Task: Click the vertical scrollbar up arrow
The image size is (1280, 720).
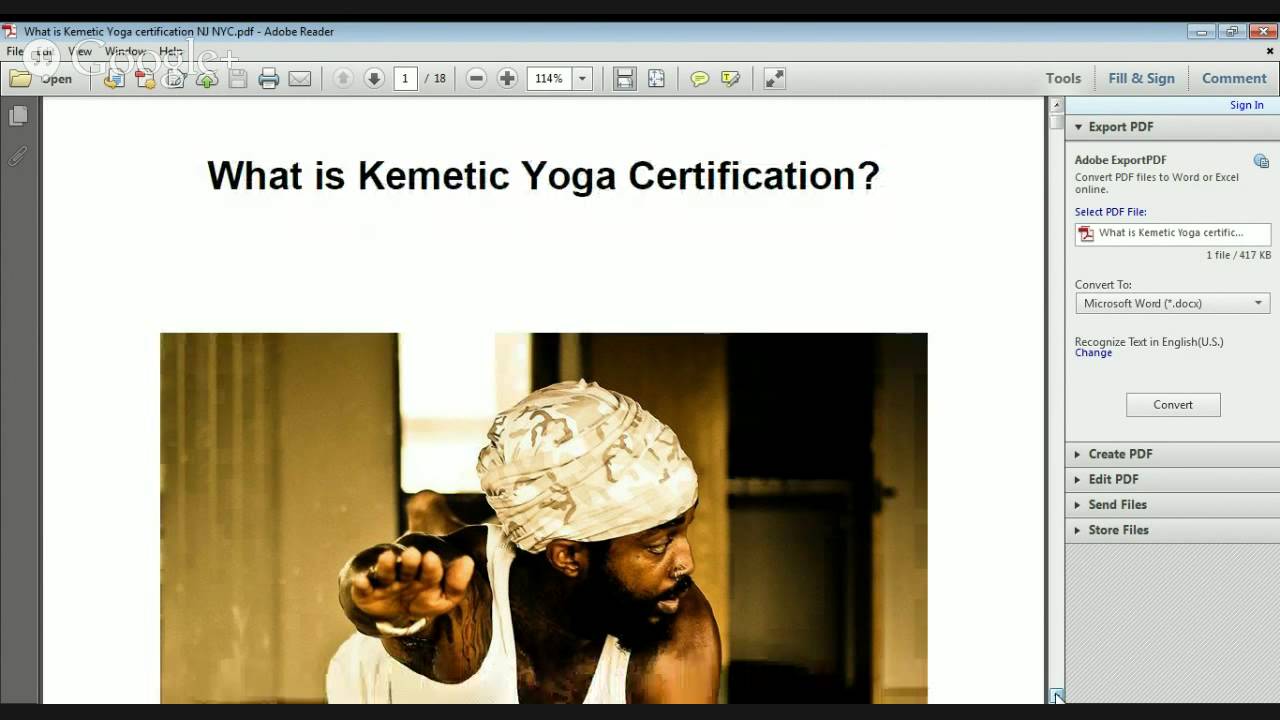Action: (x=1056, y=104)
